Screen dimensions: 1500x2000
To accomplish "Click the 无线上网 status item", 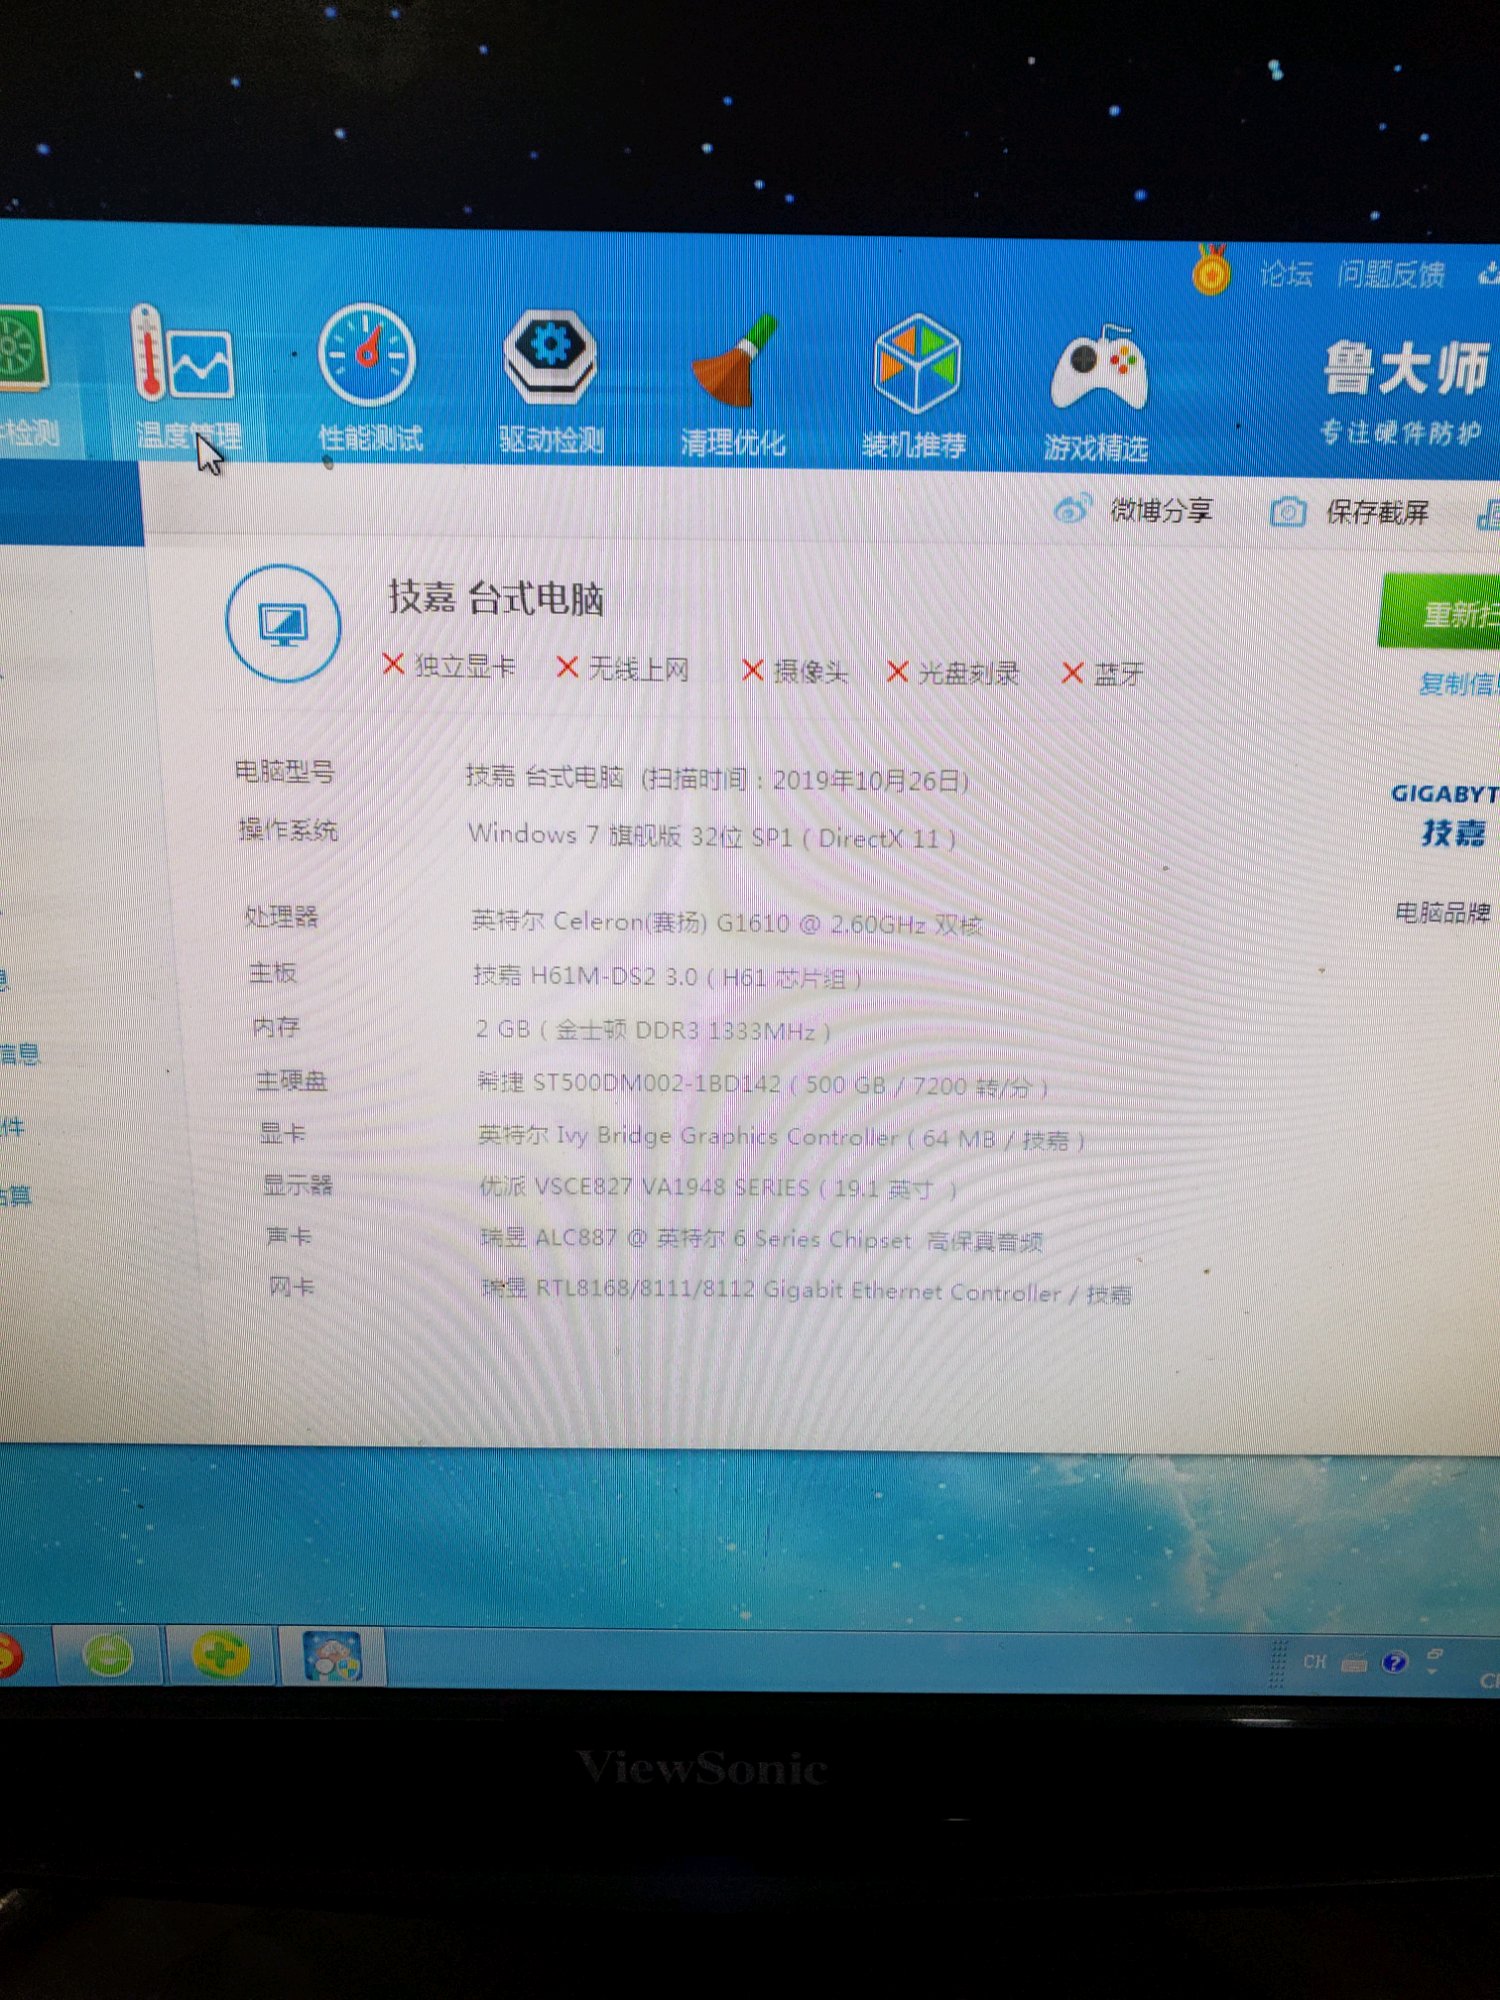I will pos(623,668).
